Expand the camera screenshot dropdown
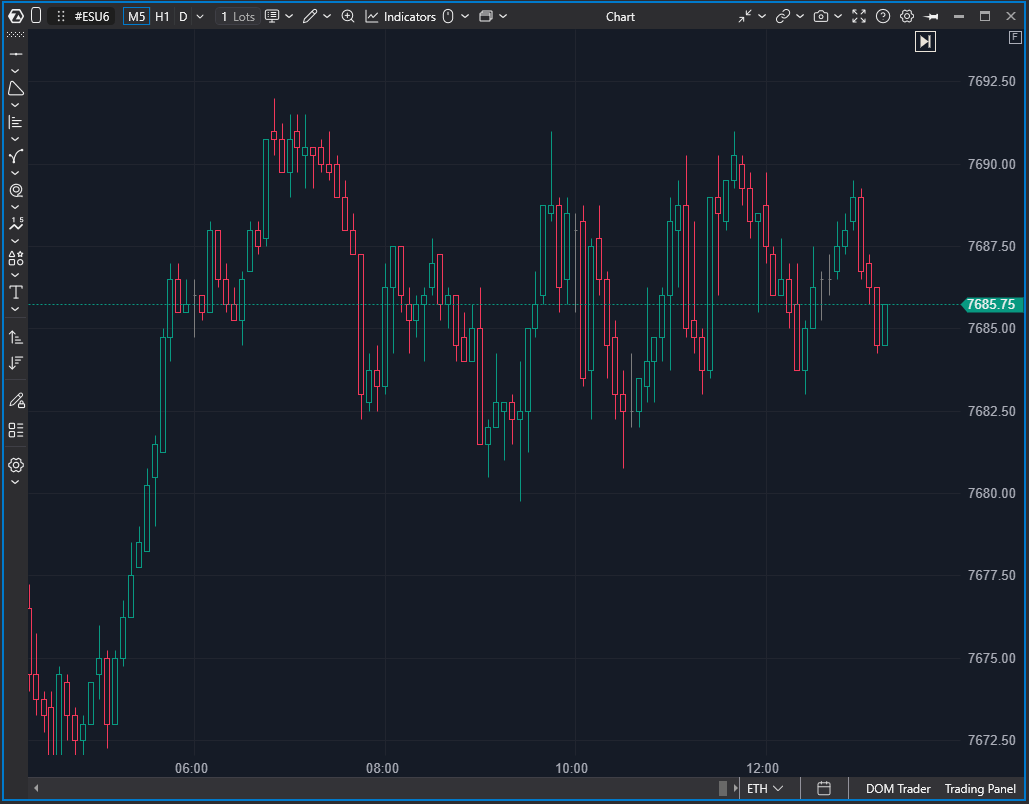The width and height of the screenshot is (1029, 804). pos(838,16)
